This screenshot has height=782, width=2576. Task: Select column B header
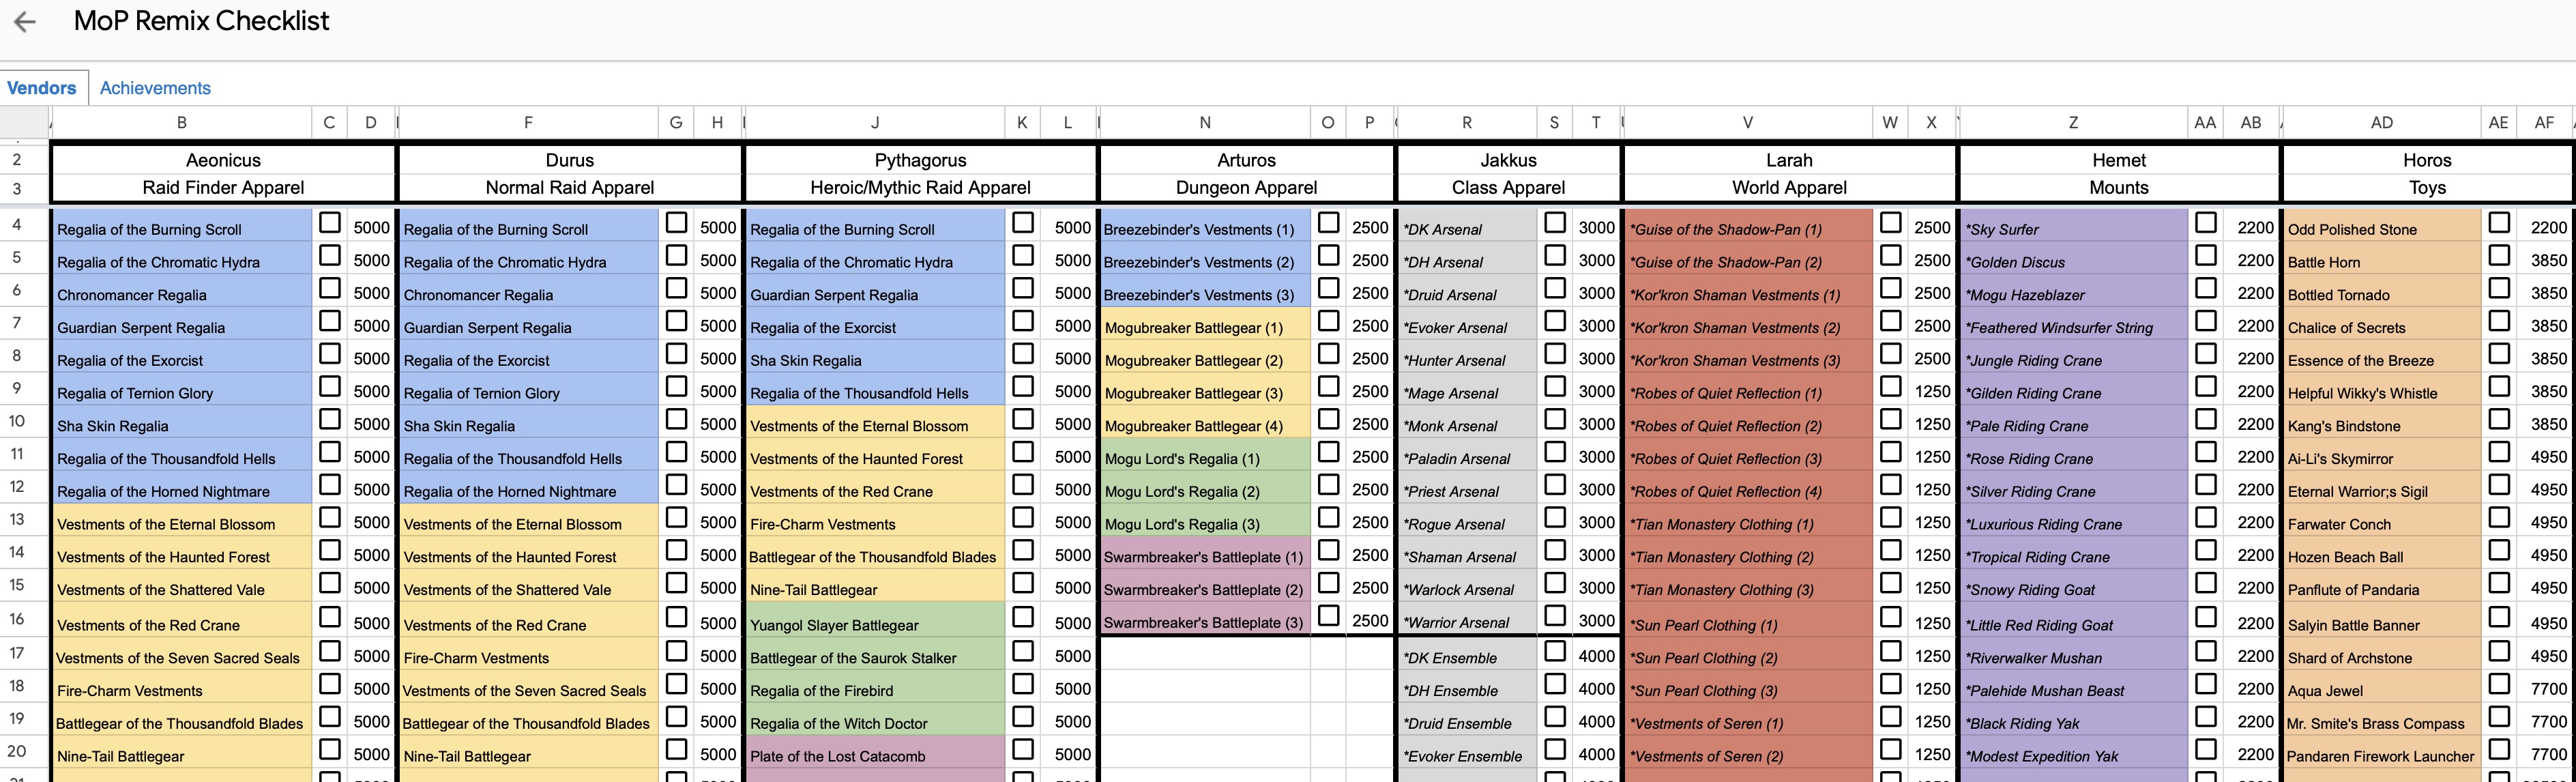pos(181,122)
